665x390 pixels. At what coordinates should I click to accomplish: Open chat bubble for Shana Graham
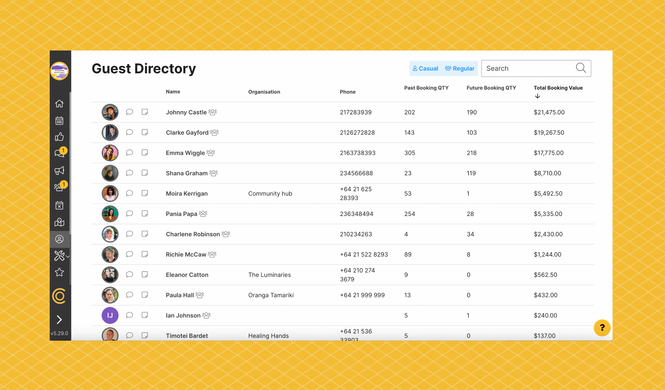129,173
